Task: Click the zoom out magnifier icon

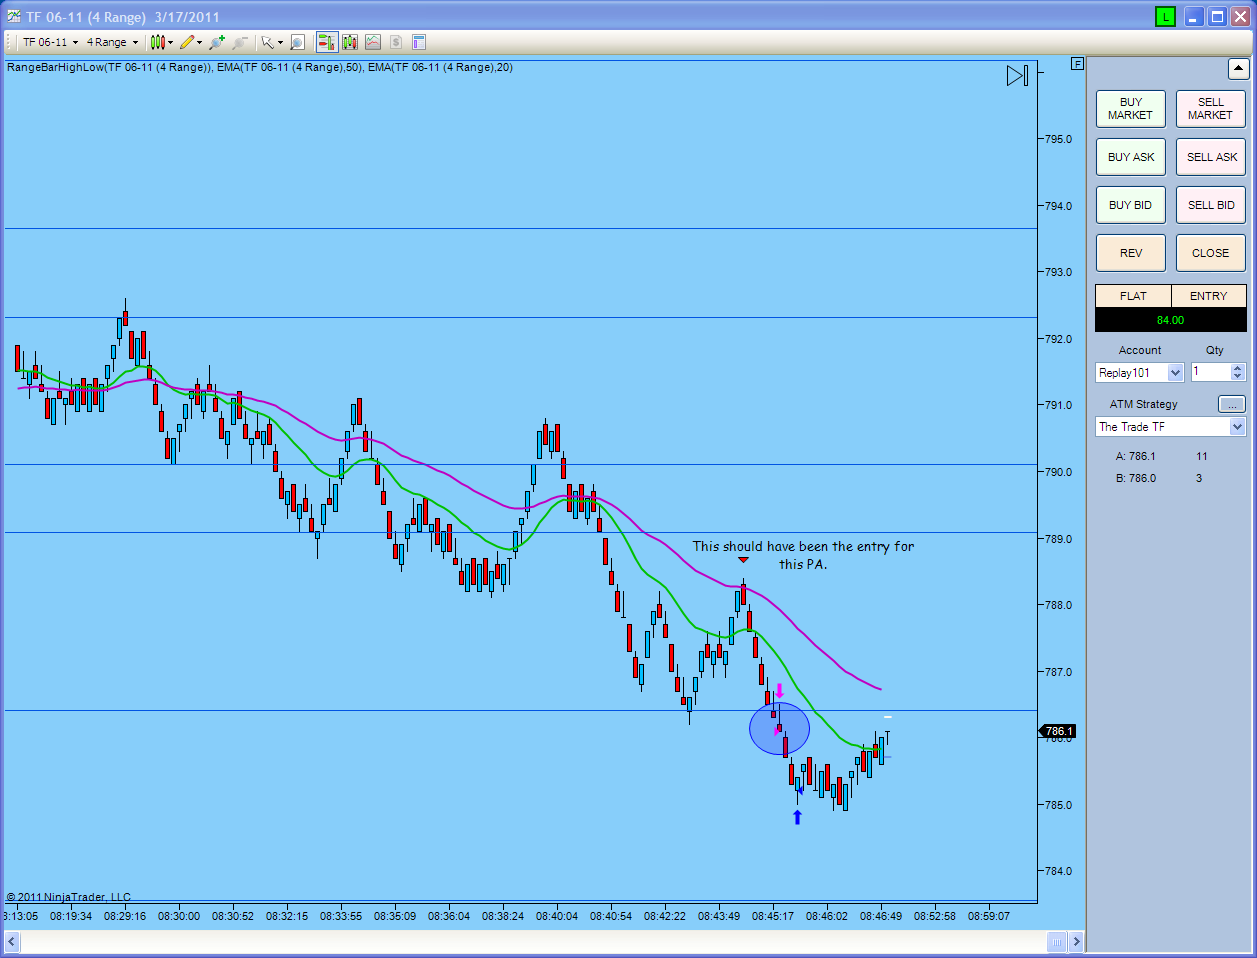Action: 240,42
